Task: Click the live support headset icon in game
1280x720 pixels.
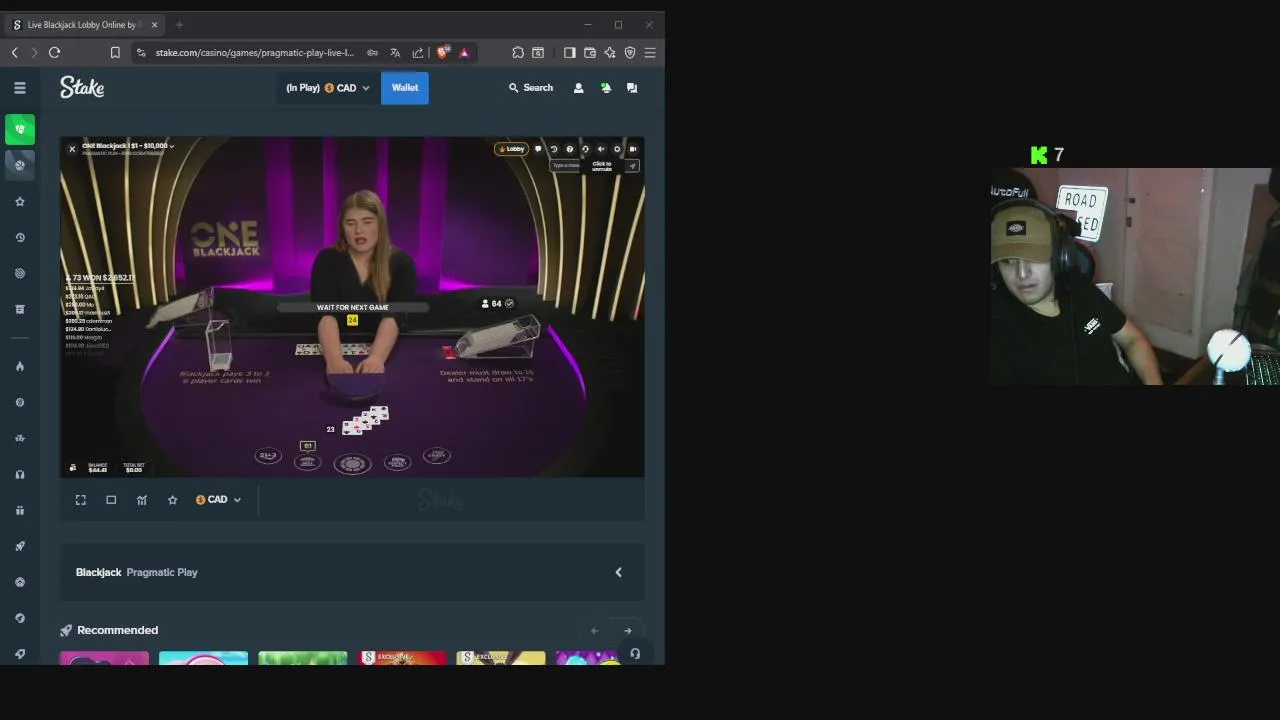Action: click(x=586, y=149)
